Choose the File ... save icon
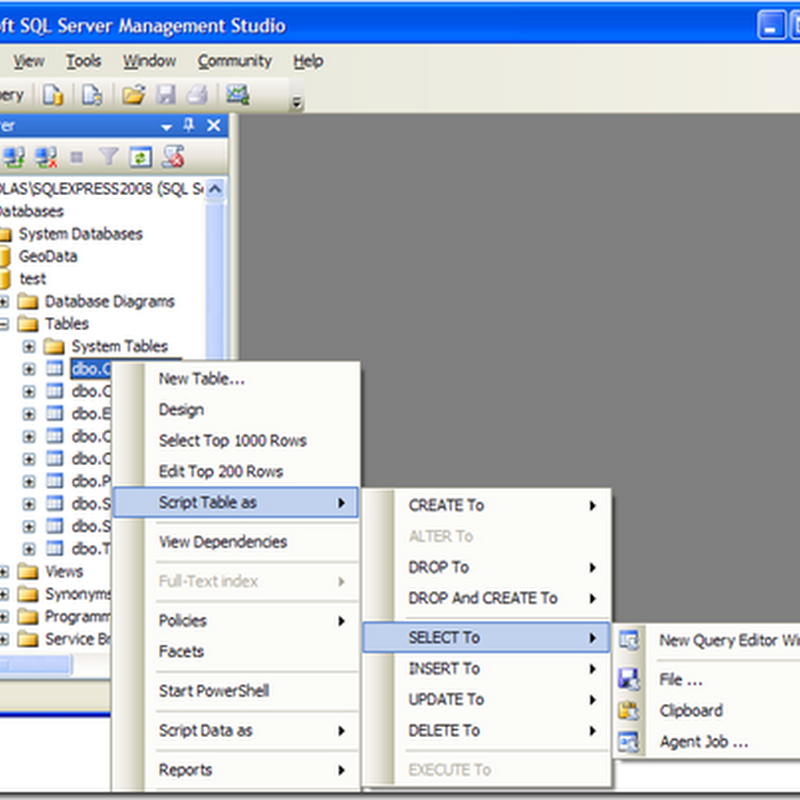800x800 pixels. point(629,679)
